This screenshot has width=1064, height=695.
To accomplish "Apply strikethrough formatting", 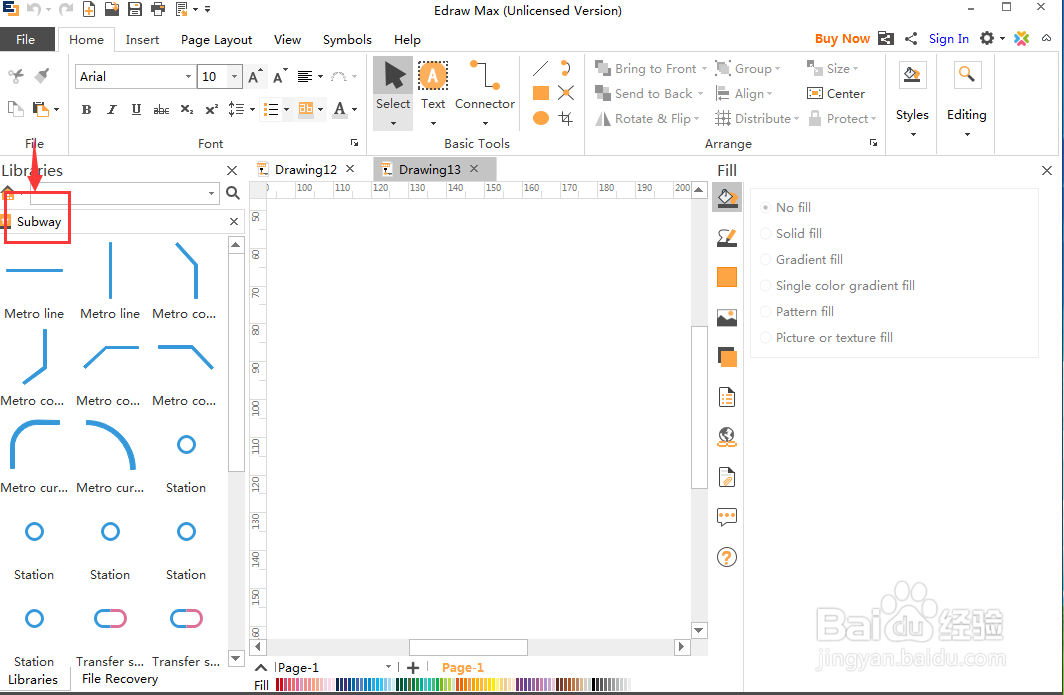I will pos(162,109).
